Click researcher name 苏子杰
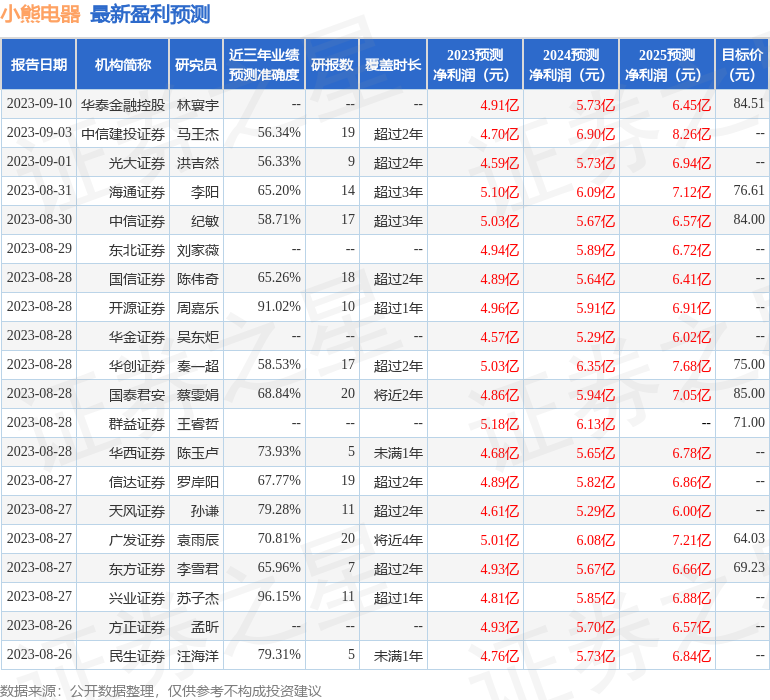 coord(198,598)
